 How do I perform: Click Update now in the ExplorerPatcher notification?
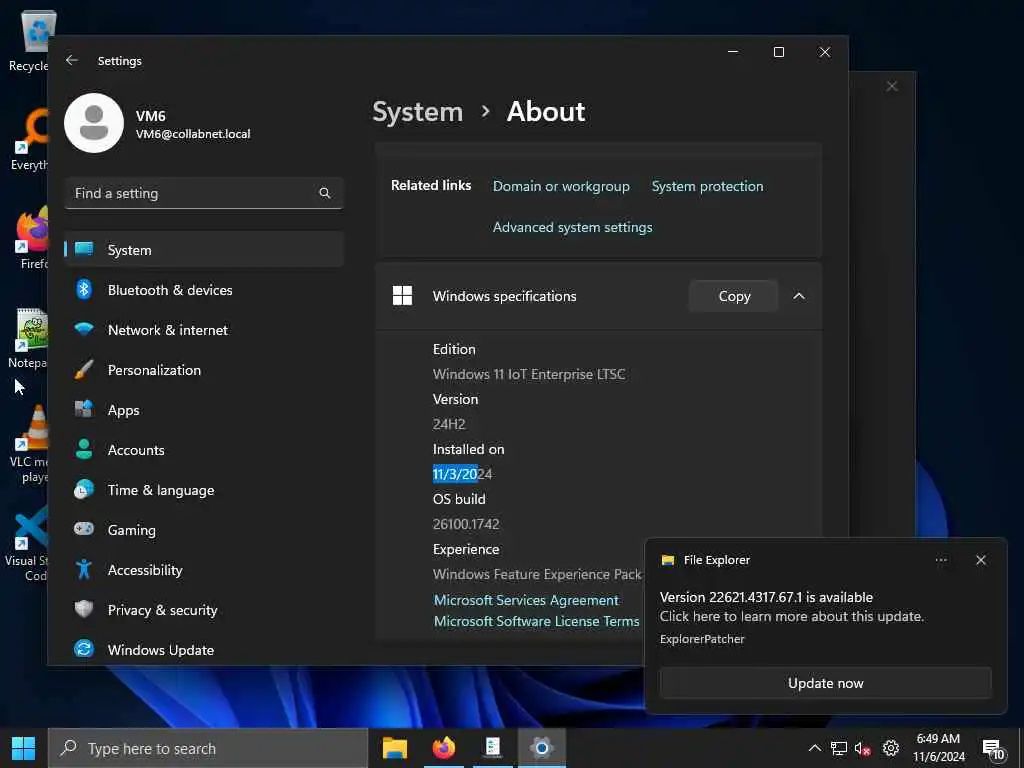click(x=825, y=683)
